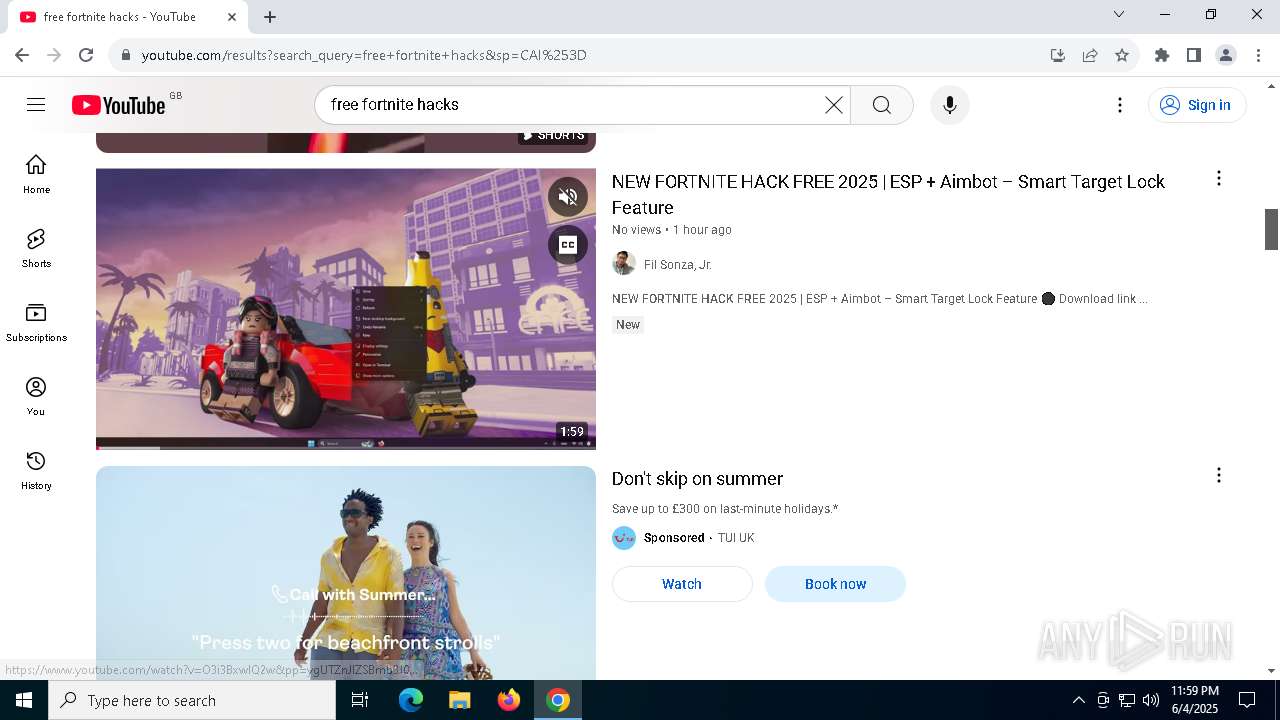Click the video description snippet text

point(879,299)
